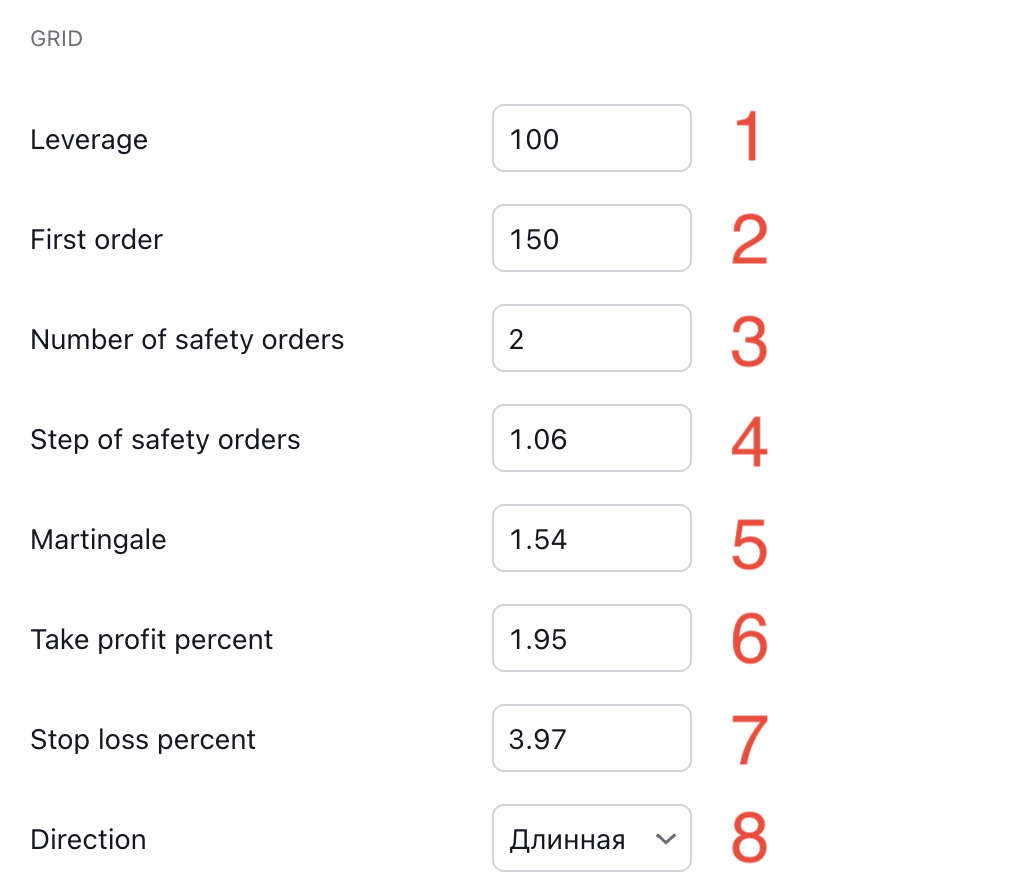Click the red number 7 marker
1036x886 pixels.
(x=749, y=739)
